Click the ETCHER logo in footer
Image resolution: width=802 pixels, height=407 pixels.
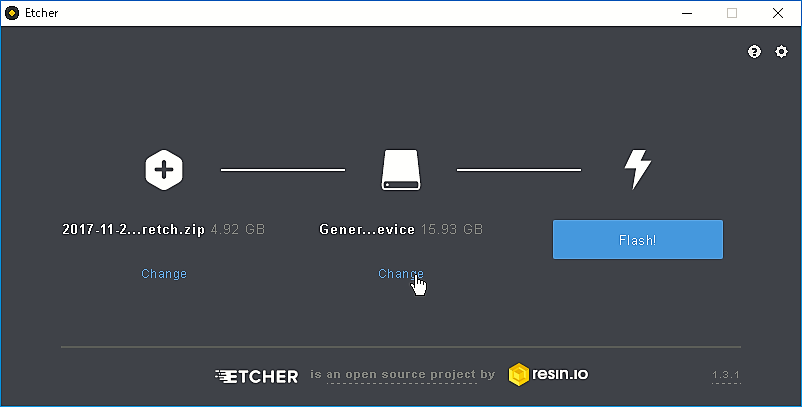(256, 377)
